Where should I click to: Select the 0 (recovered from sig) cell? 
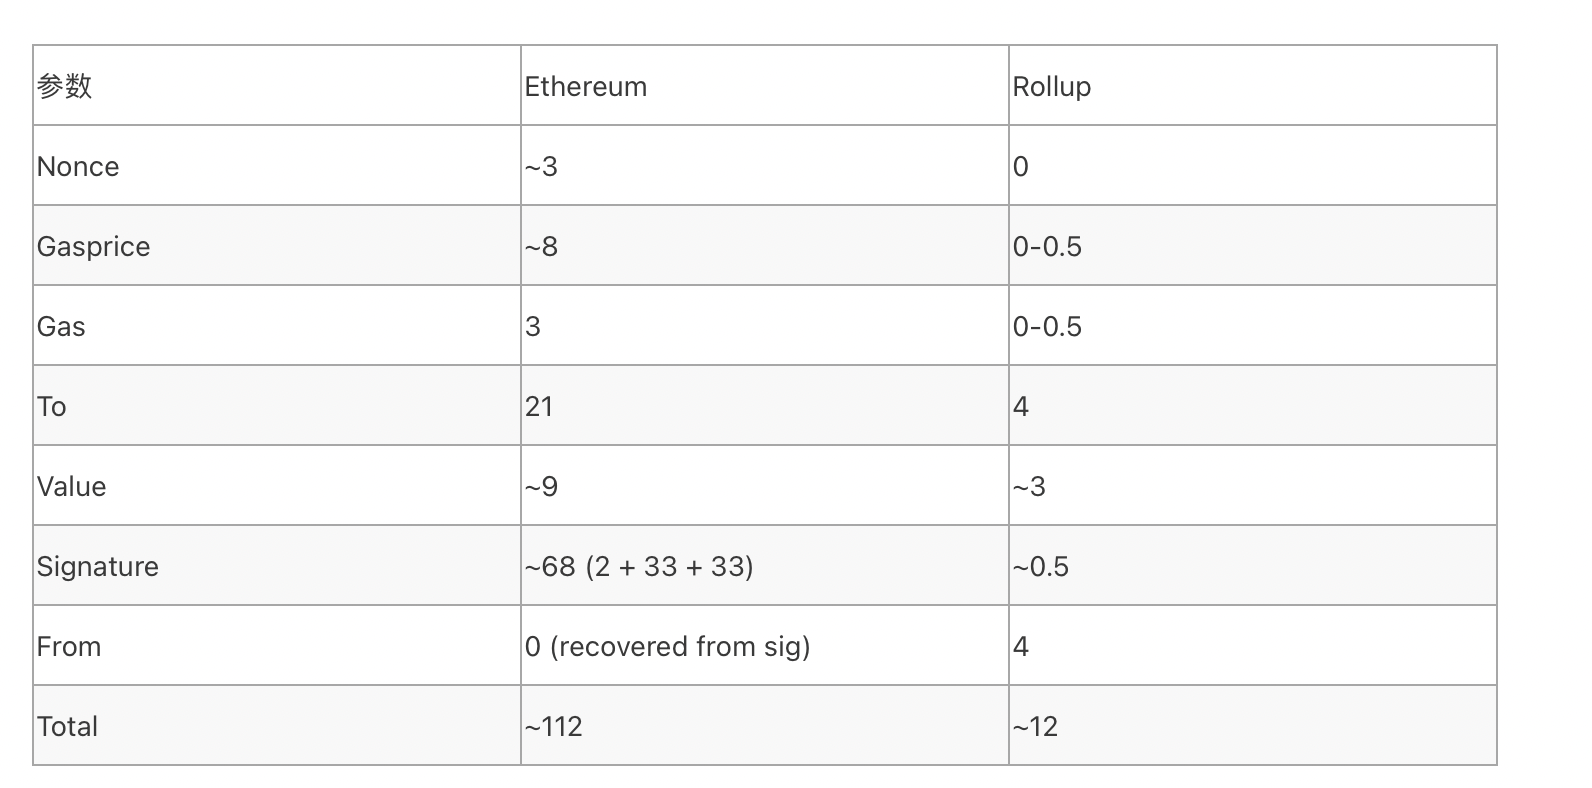[x=667, y=647]
